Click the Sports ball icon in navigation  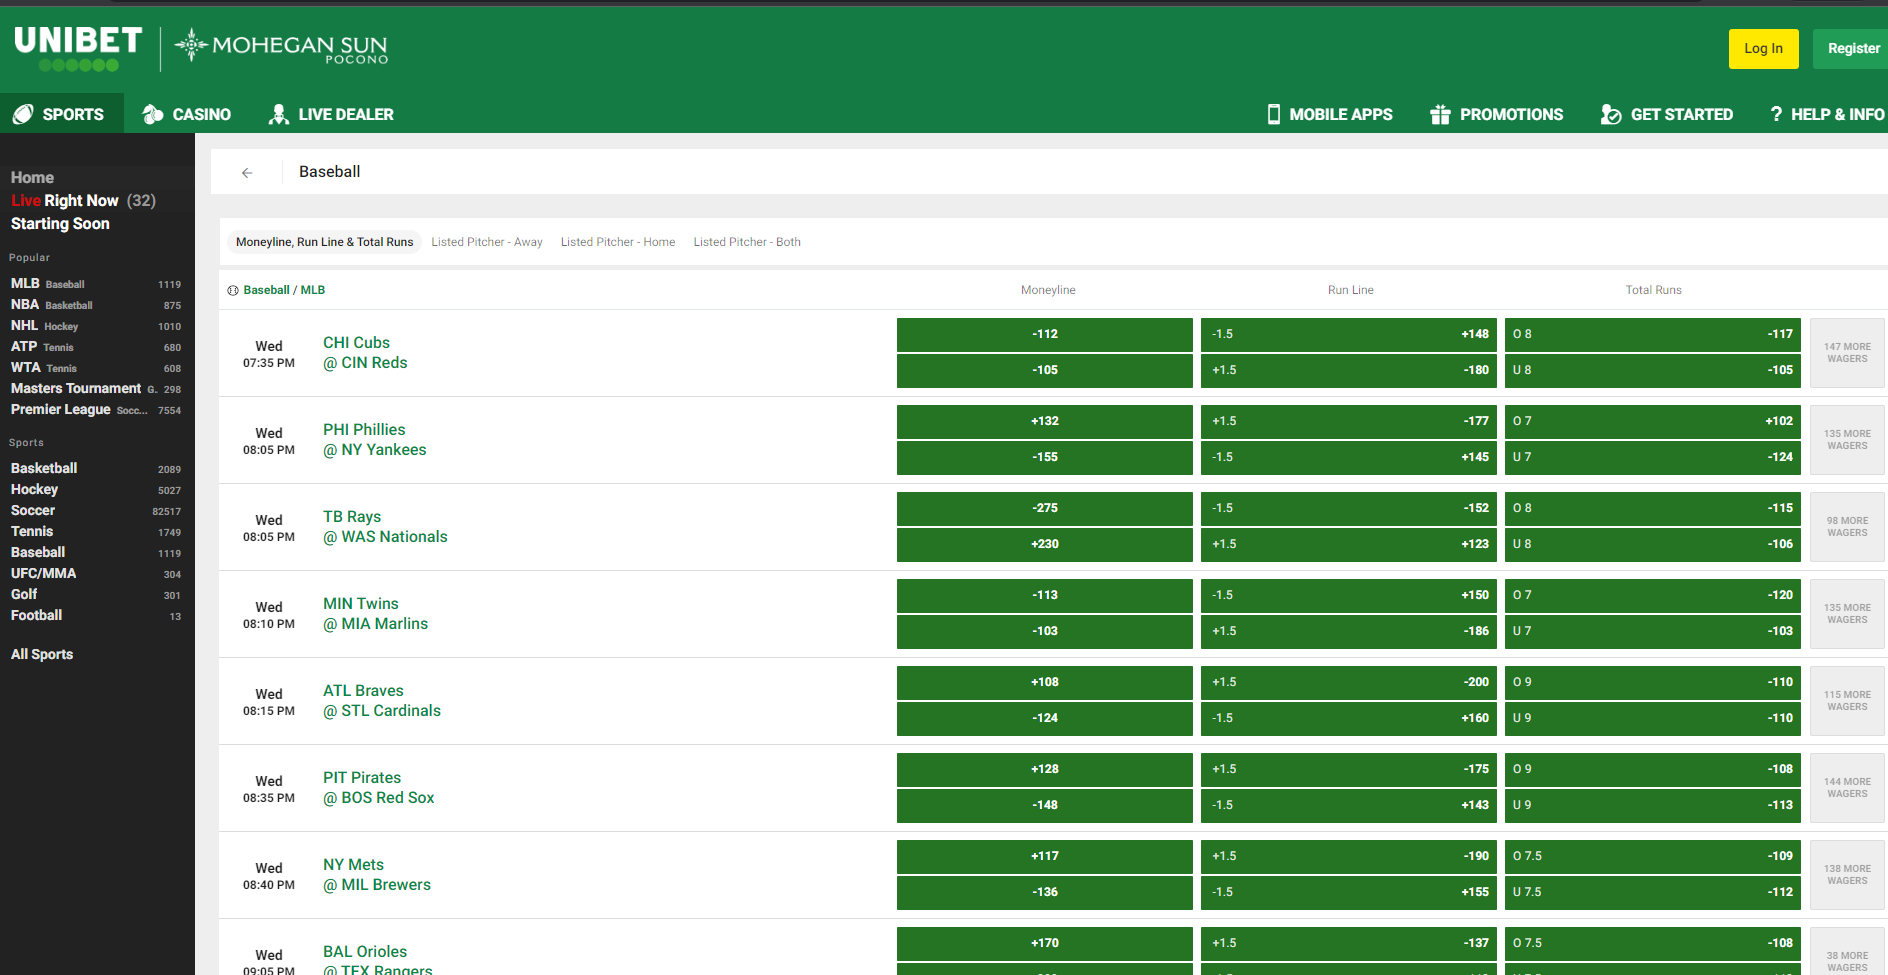coord(23,114)
